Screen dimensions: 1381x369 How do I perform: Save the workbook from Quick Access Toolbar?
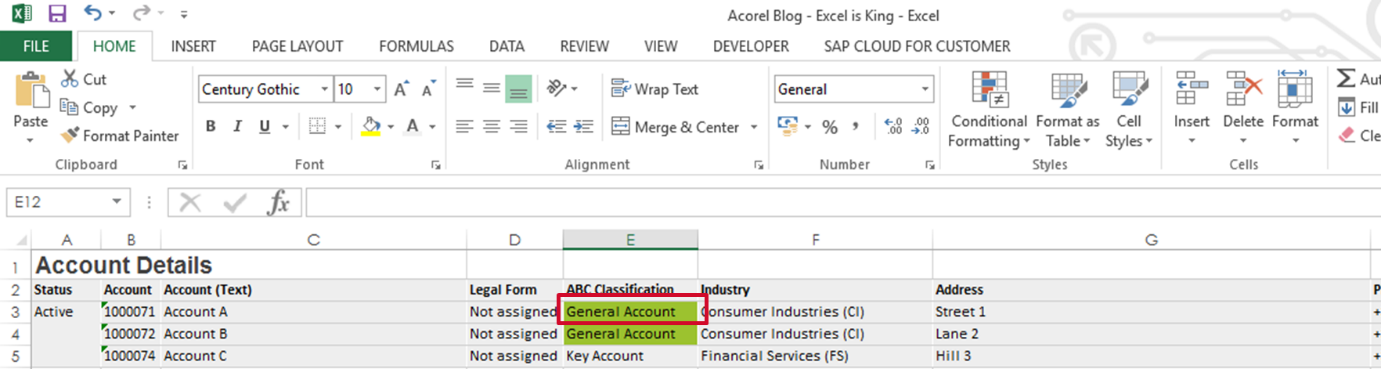tap(57, 14)
